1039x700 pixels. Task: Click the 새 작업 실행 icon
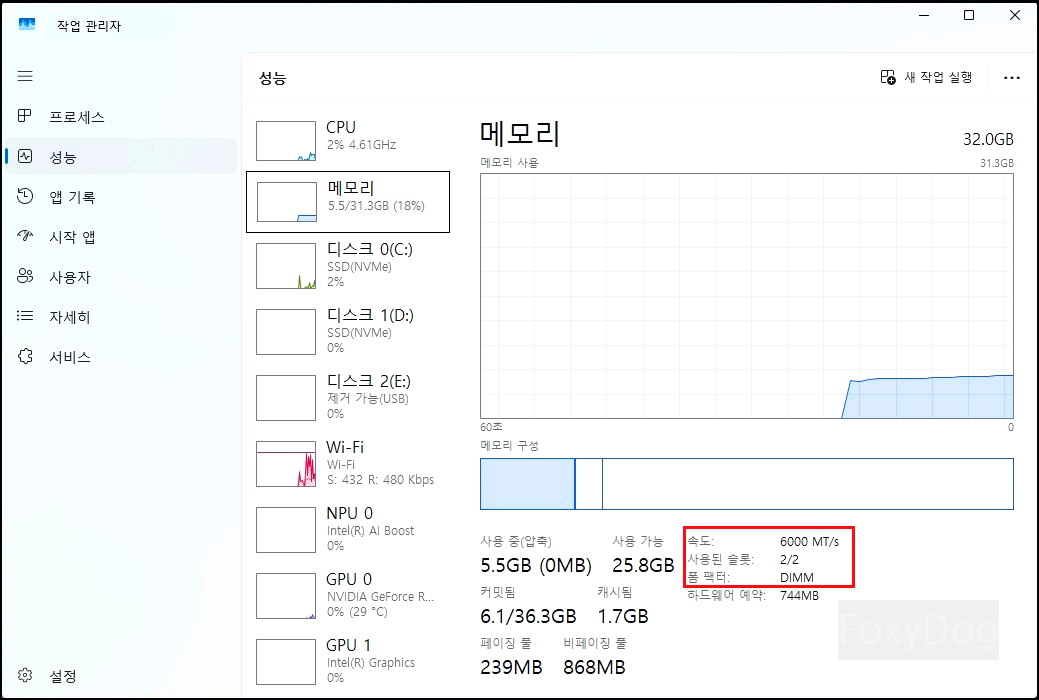tap(888, 78)
